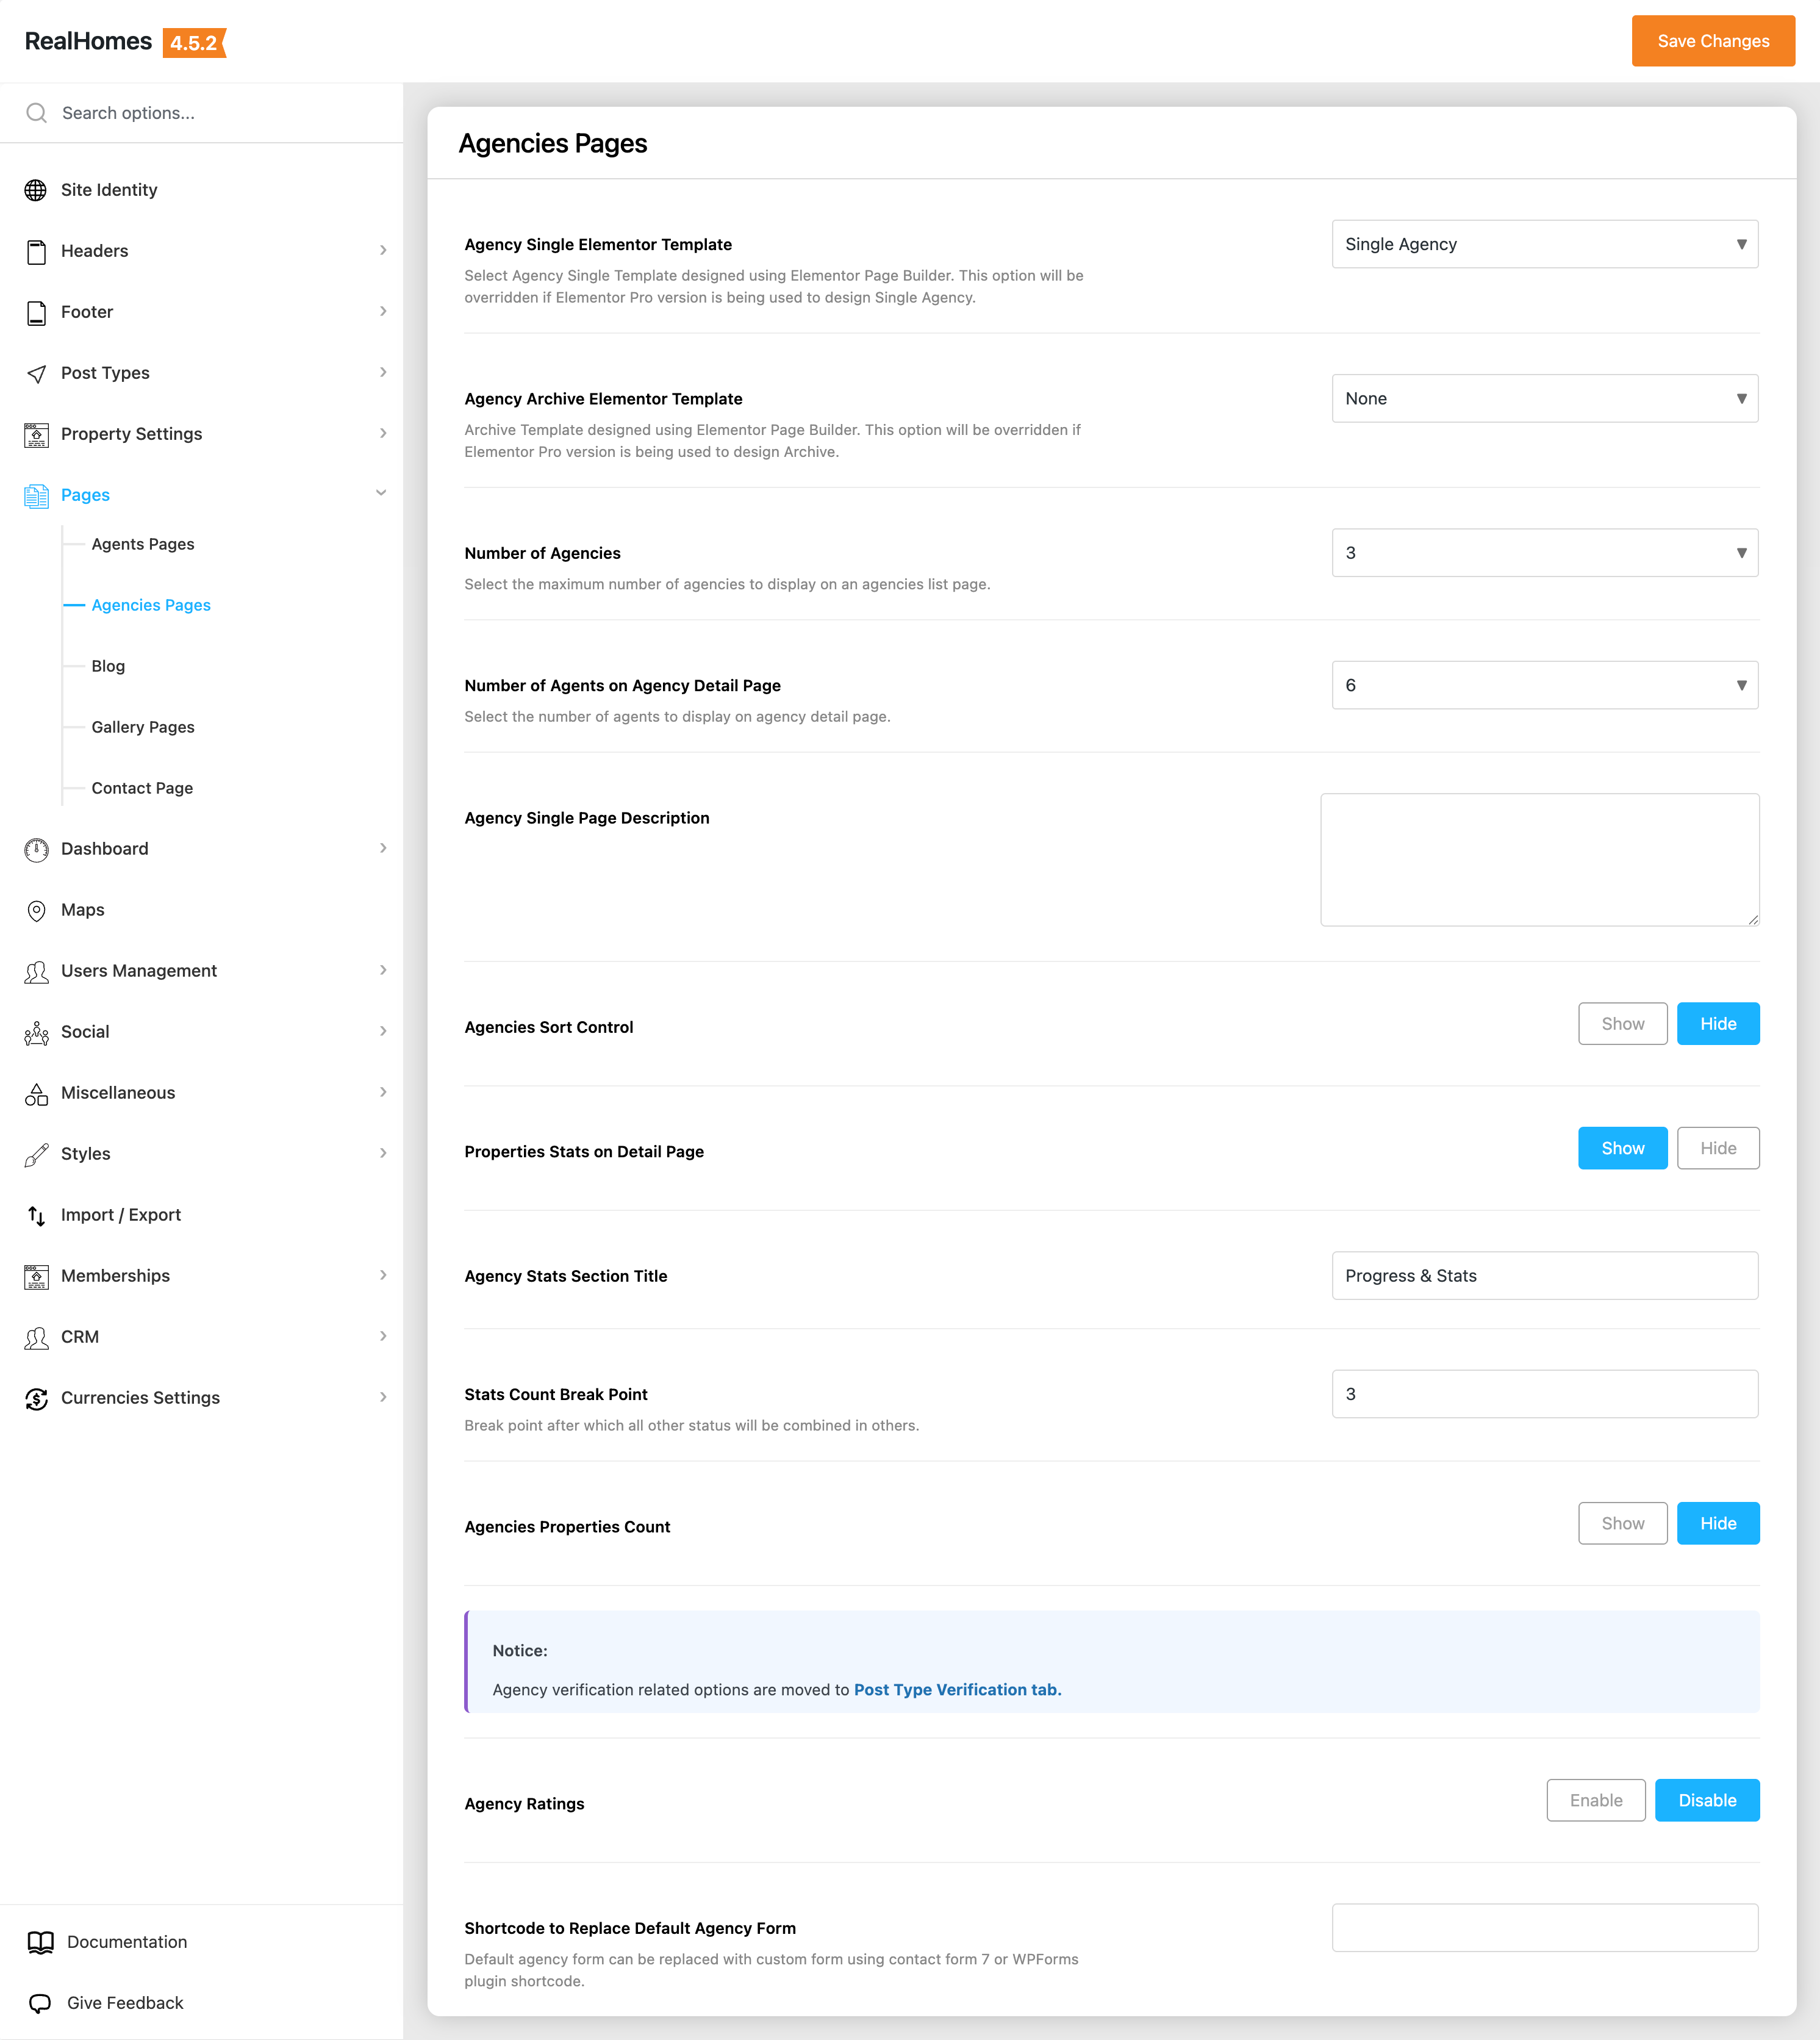
Task: Click the Save Changes button
Action: pyautogui.click(x=1712, y=41)
